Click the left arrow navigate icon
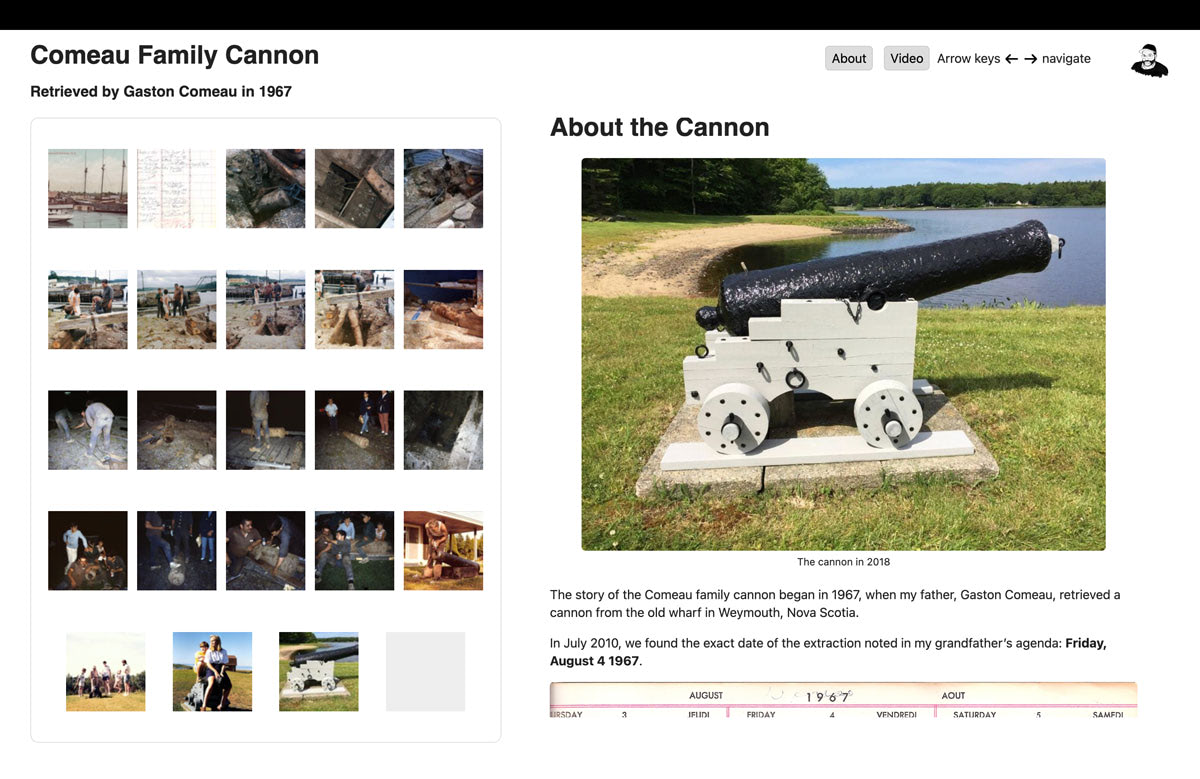Image resolution: width=1200 pixels, height=779 pixels. click(1012, 58)
